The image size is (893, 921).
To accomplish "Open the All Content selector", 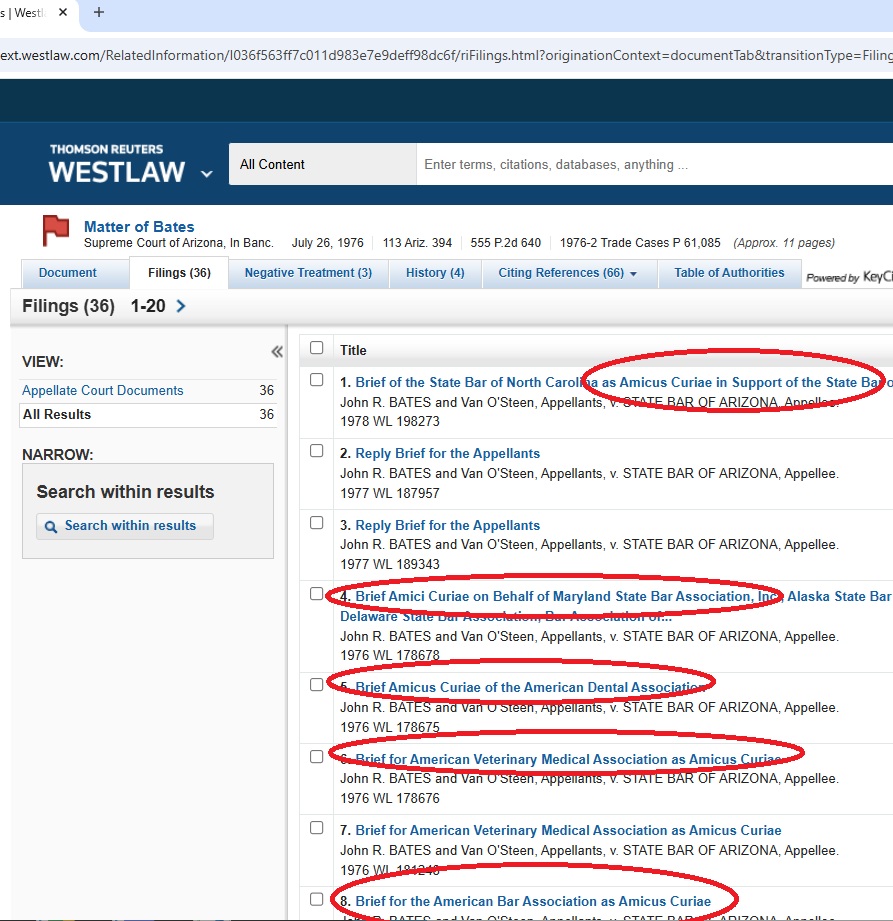I will pos(322,165).
